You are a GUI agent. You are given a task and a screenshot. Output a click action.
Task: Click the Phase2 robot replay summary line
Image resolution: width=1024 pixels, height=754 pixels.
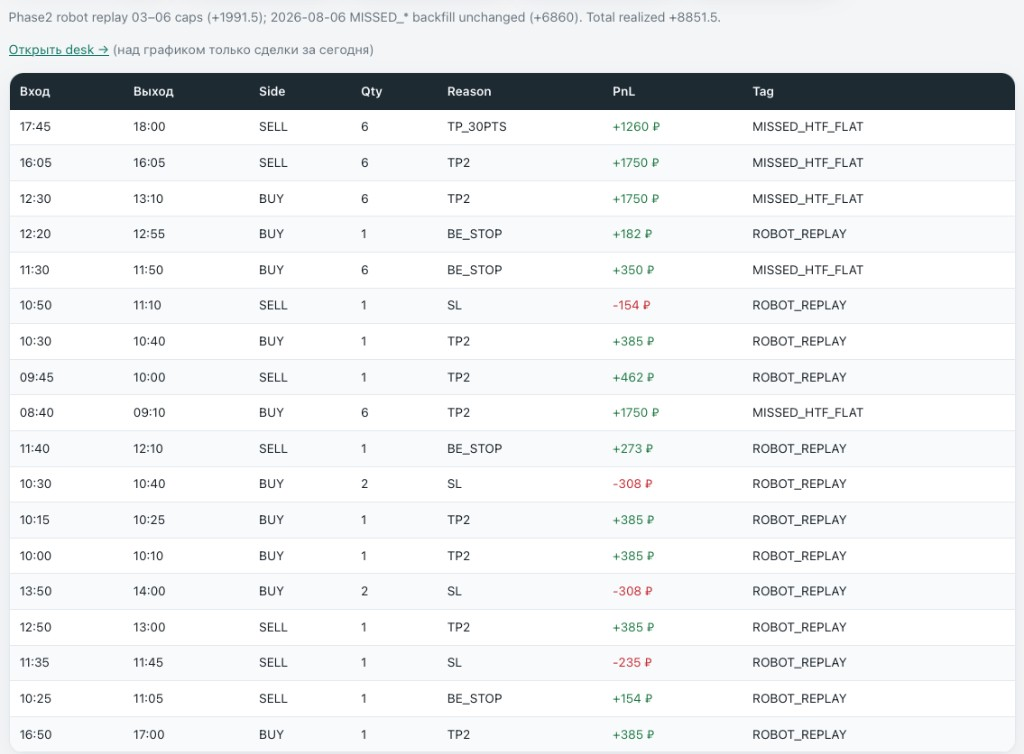point(364,18)
